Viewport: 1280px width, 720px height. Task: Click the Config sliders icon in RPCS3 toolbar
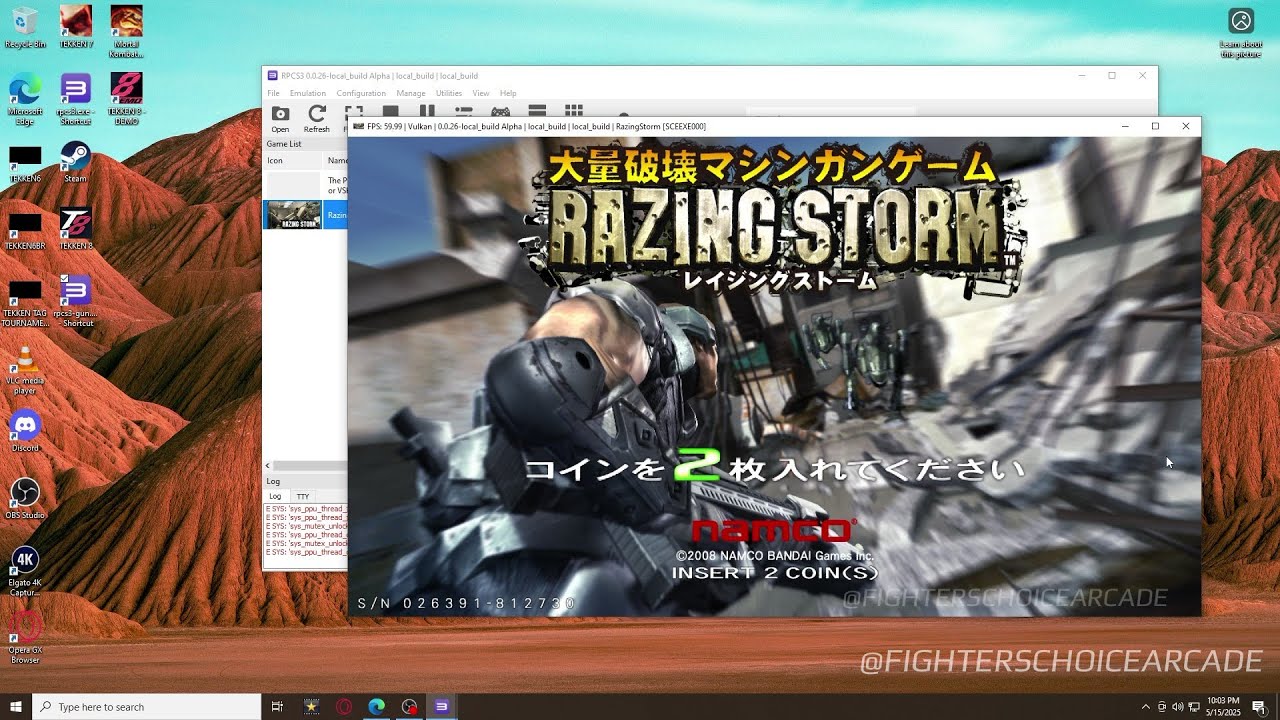coord(463,112)
